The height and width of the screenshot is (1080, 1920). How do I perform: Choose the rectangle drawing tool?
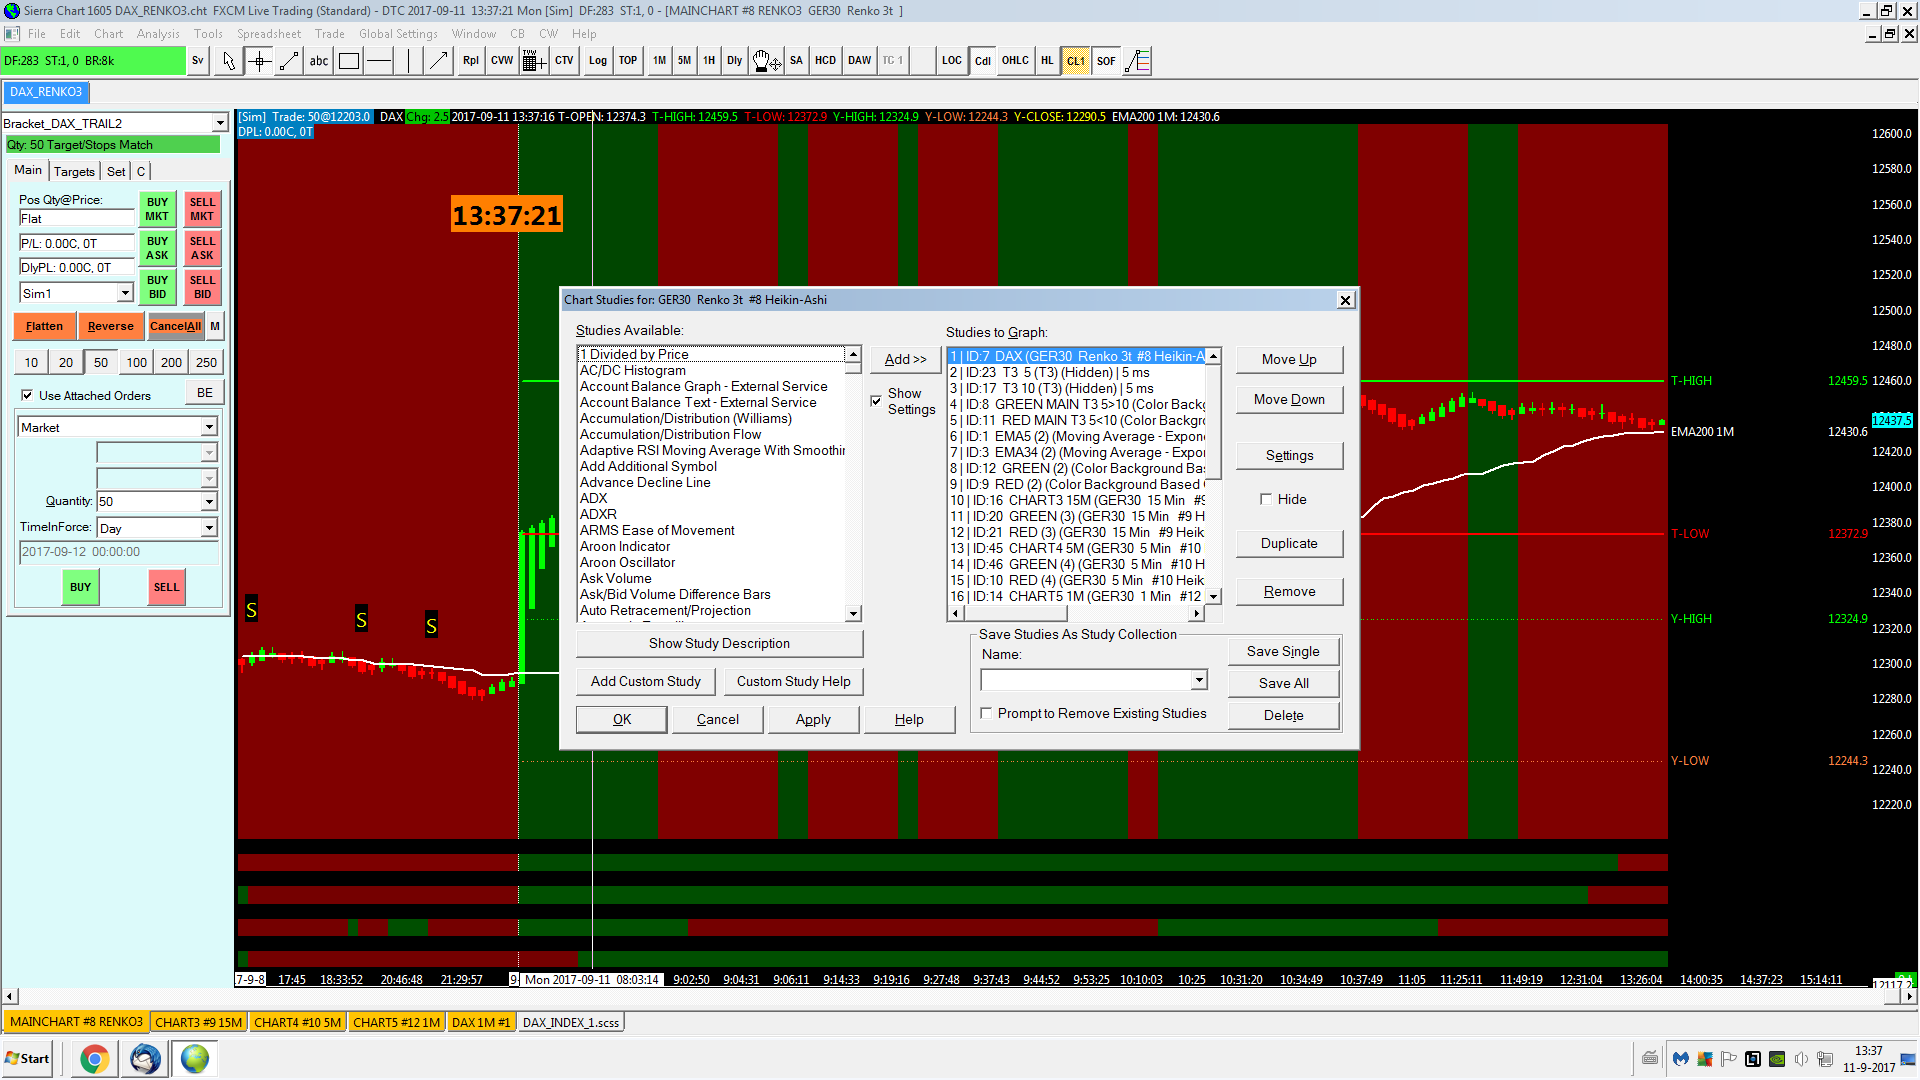[348, 61]
